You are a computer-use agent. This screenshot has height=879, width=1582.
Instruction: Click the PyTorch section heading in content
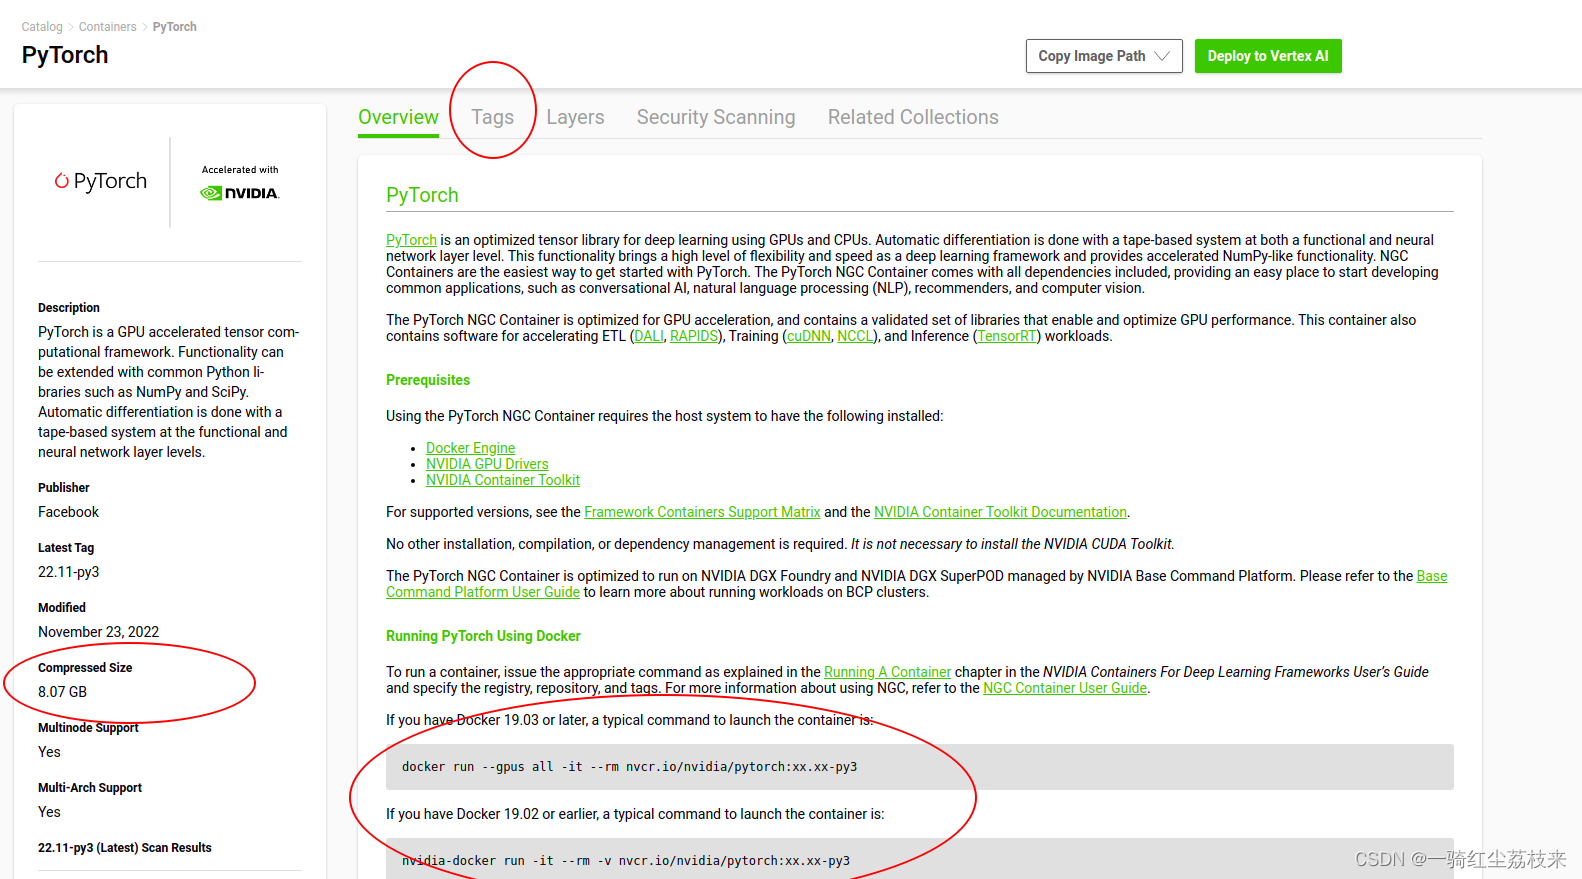pos(422,195)
